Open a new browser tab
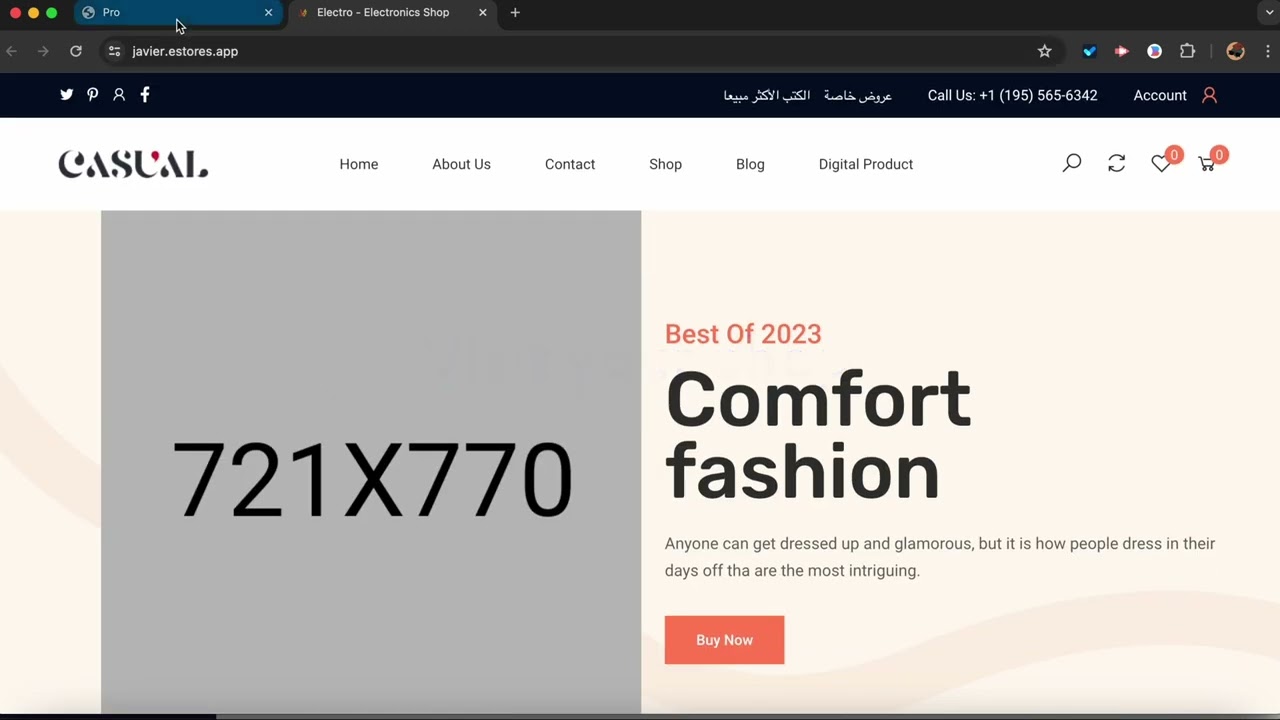Image resolution: width=1280 pixels, height=720 pixels. click(x=515, y=13)
